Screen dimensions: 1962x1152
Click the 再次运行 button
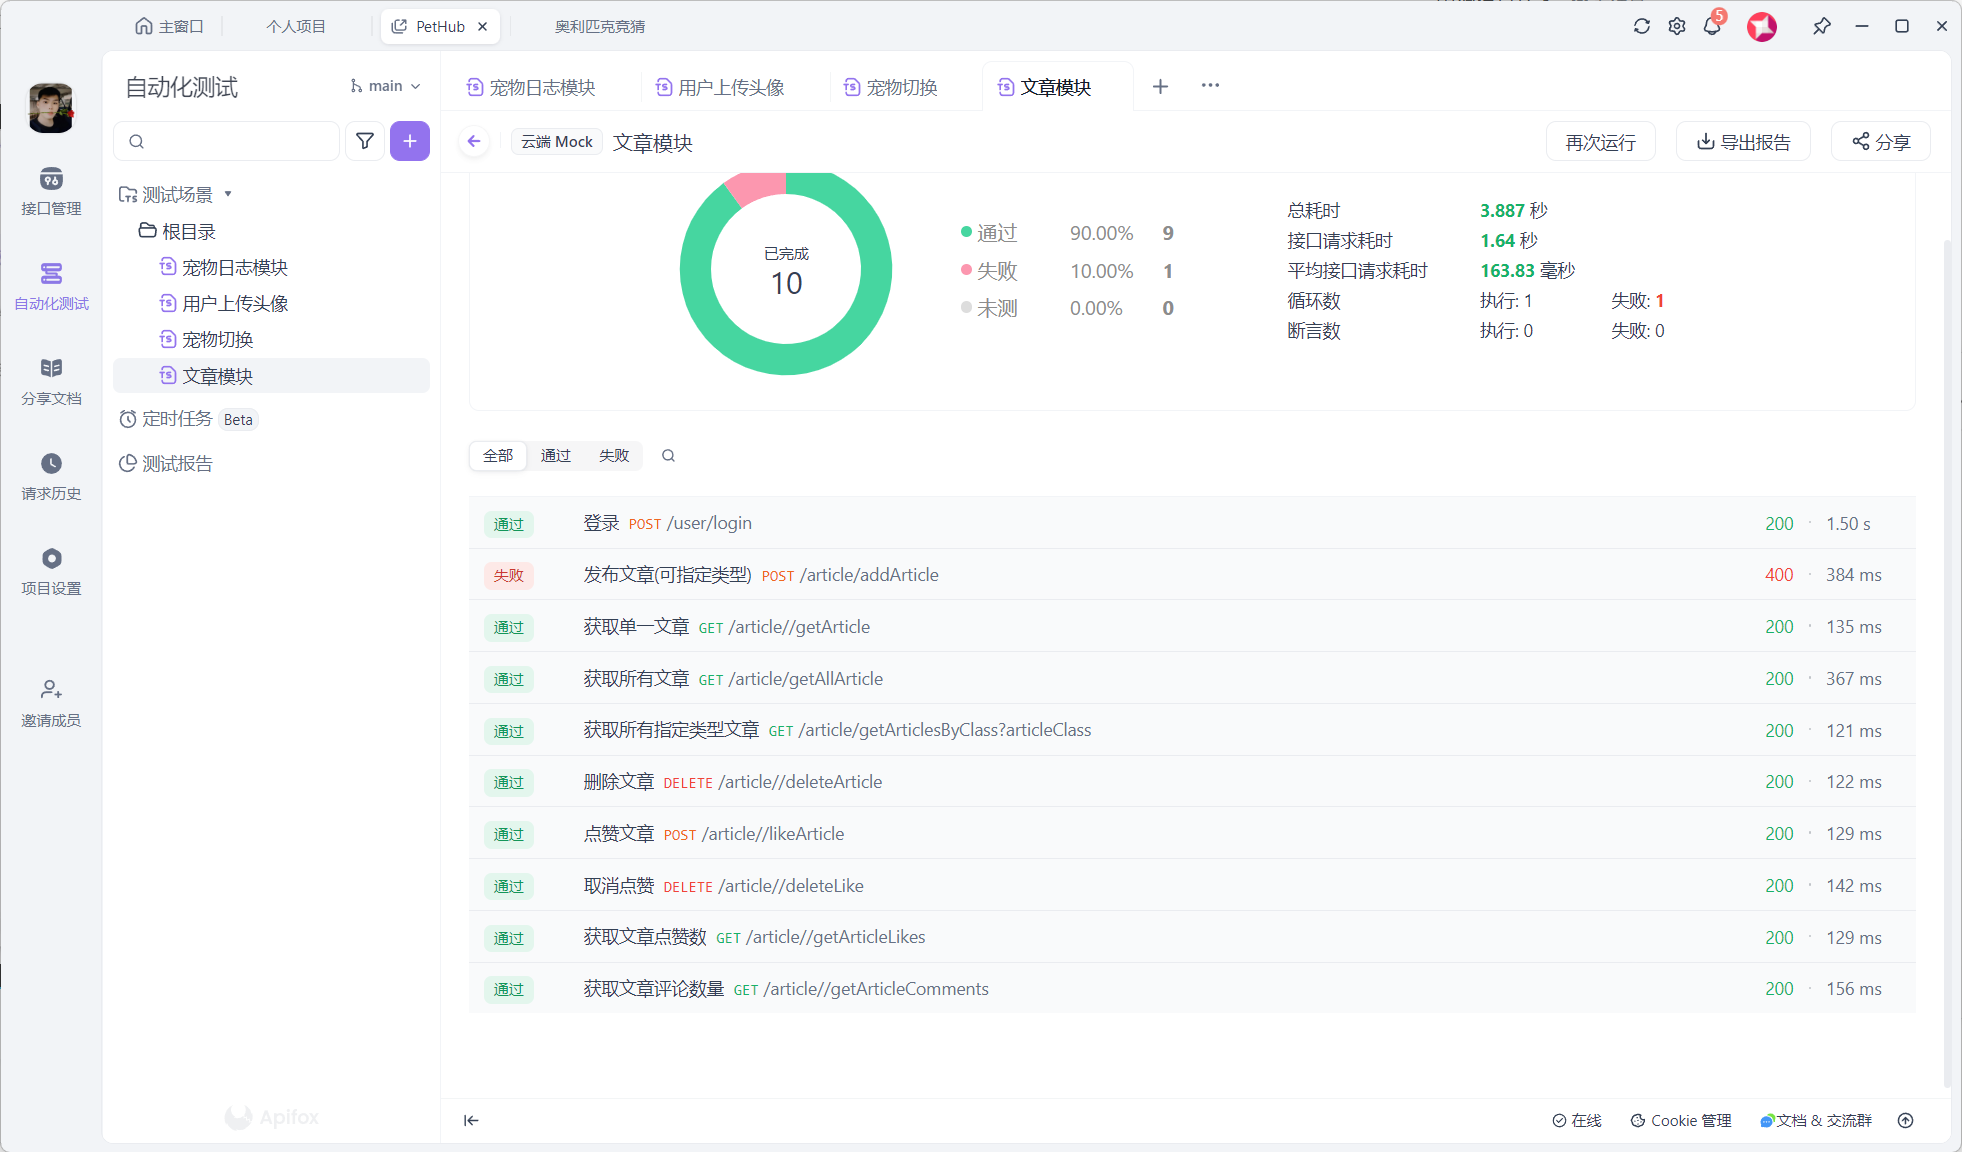[x=1600, y=142]
